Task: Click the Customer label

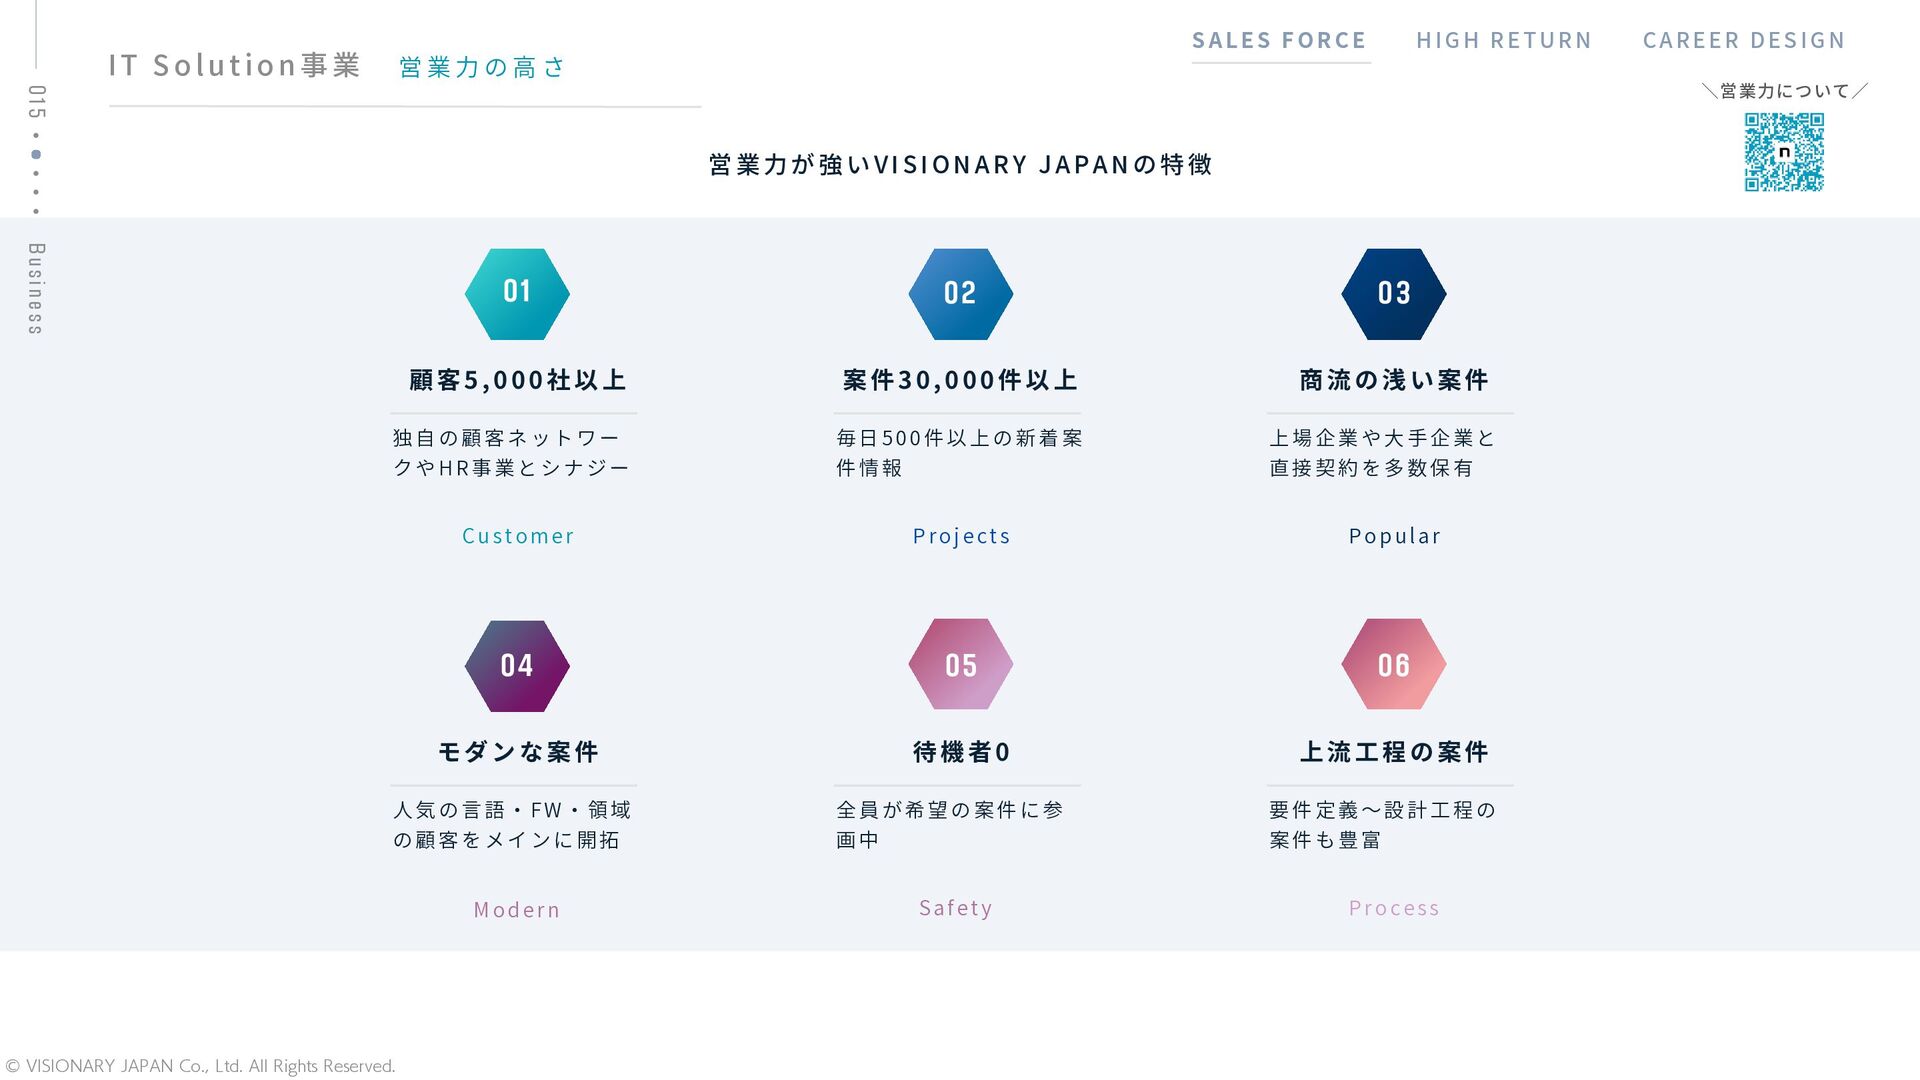Action: pos(518,536)
